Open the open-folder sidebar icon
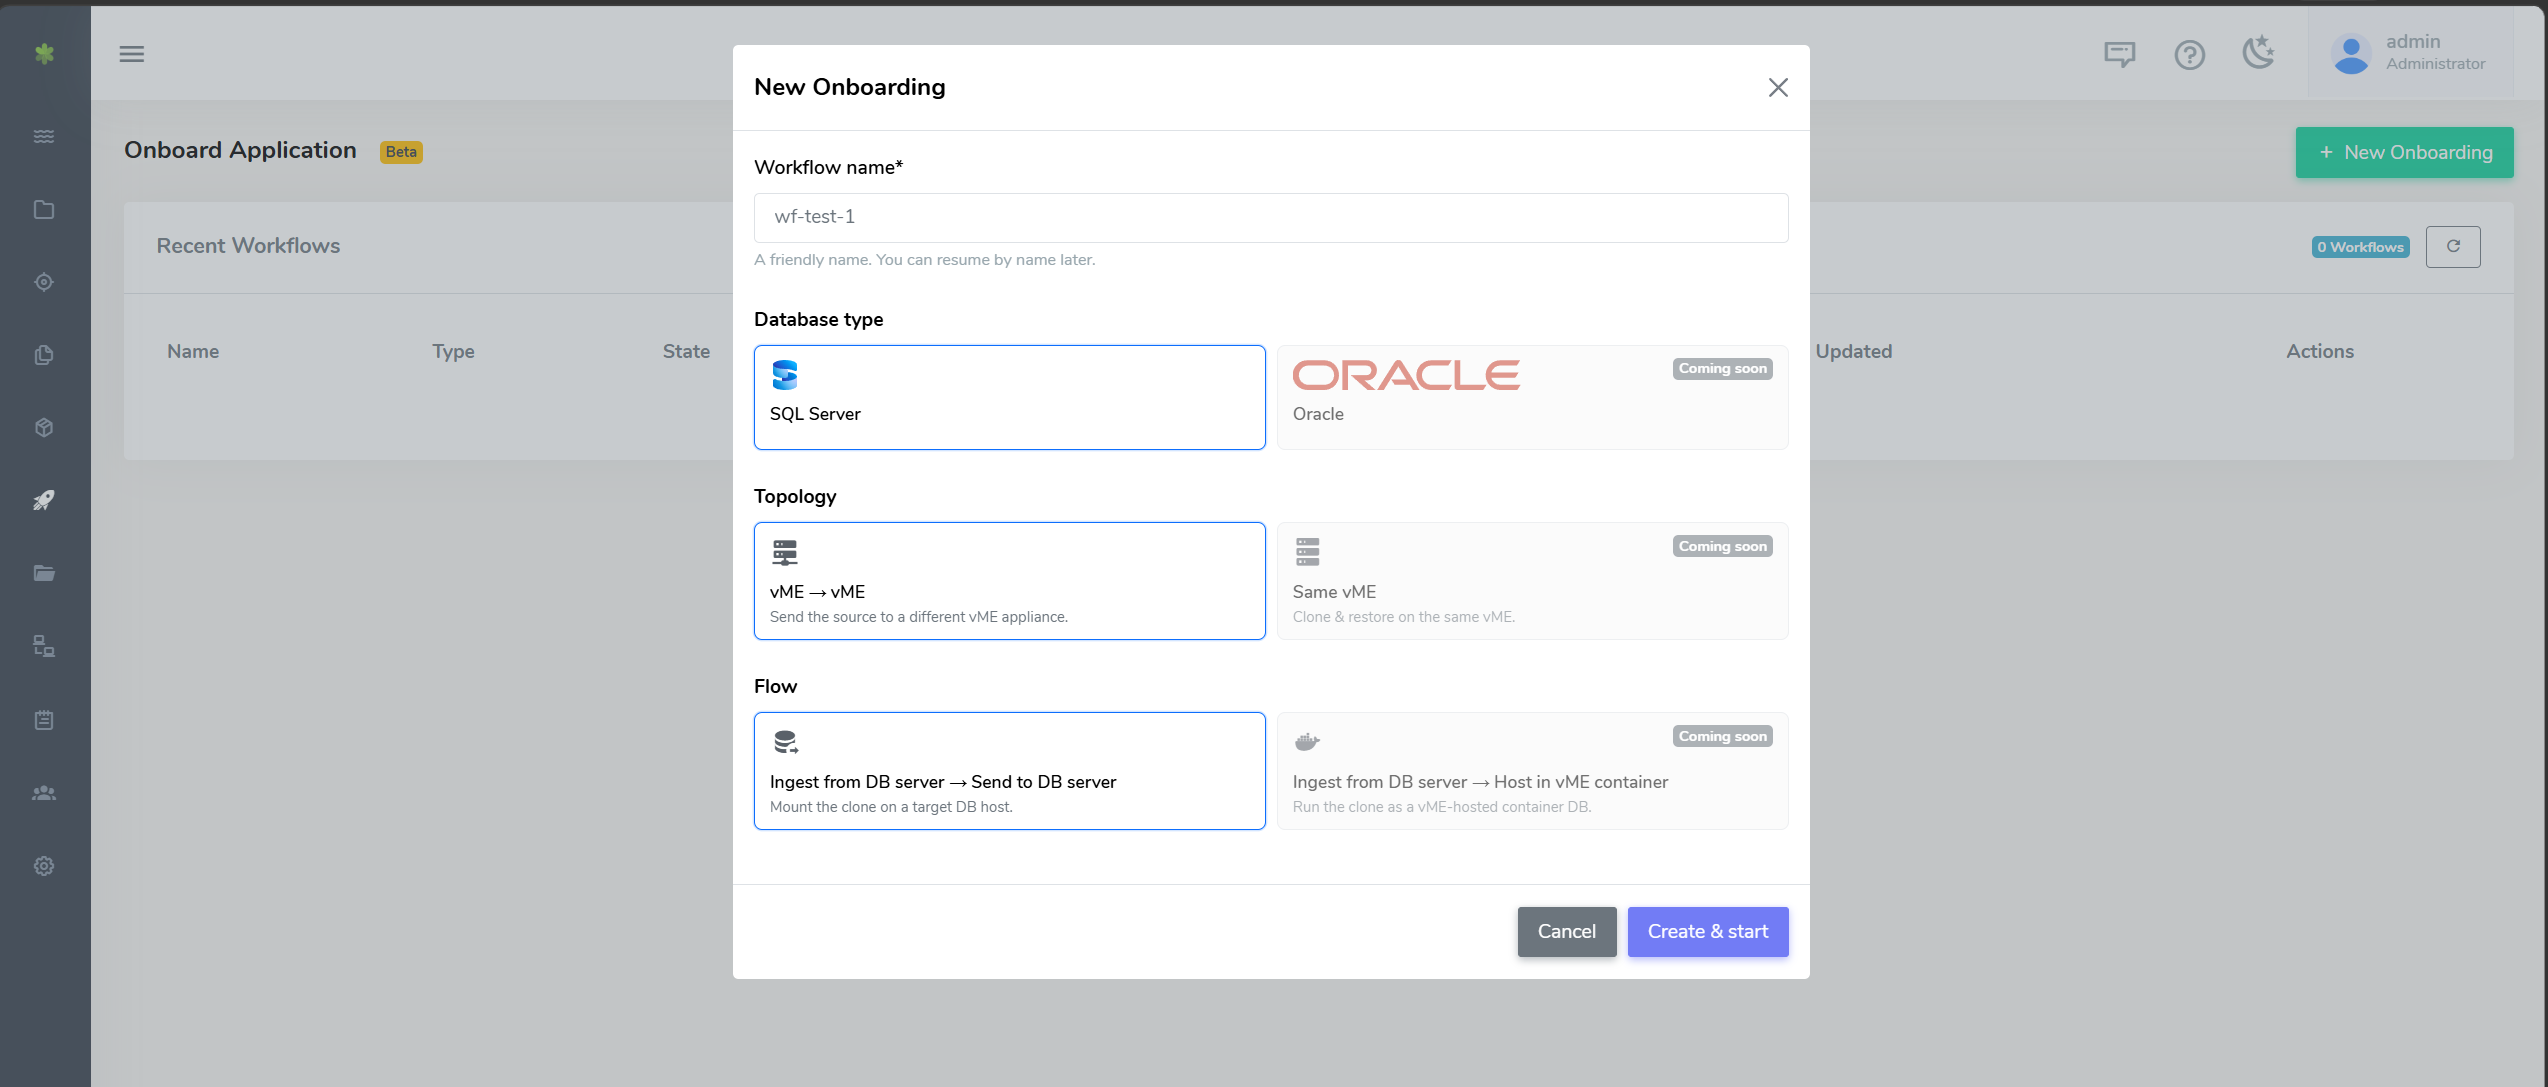2548x1087 pixels. coord(44,573)
